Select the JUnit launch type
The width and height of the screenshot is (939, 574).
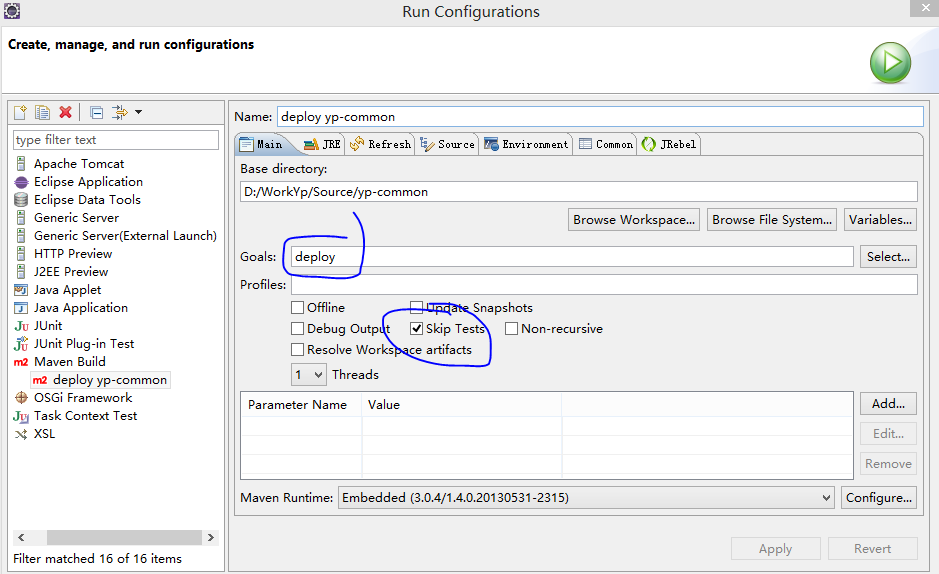point(48,326)
